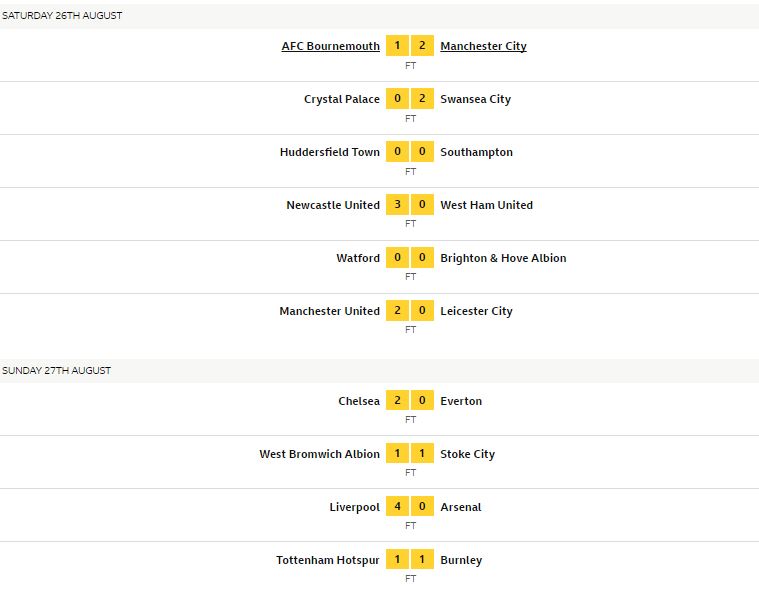Viewport: 759px width, 589px height.
Task: Open the West Bromwich Albion match entry
Action: pyautogui.click(x=380, y=462)
